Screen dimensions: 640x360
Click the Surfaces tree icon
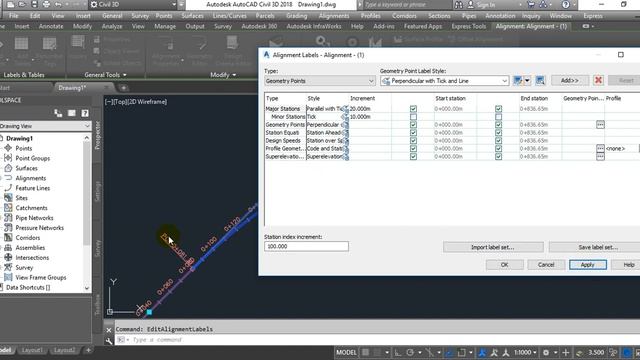[x=8, y=168]
